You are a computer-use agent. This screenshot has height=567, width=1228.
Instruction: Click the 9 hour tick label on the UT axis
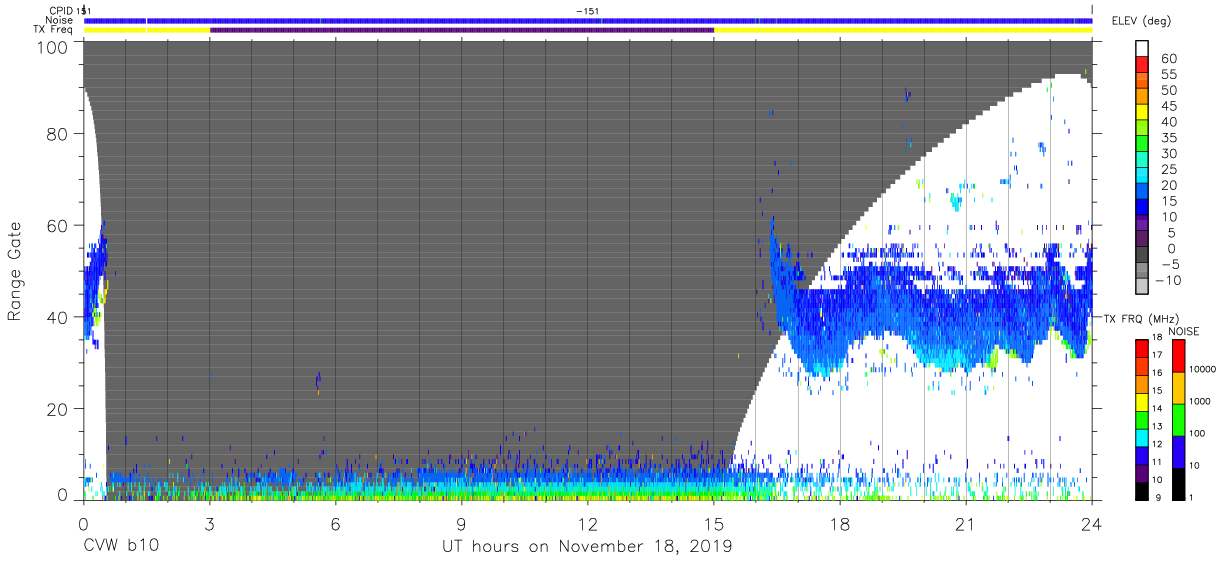[x=461, y=524]
